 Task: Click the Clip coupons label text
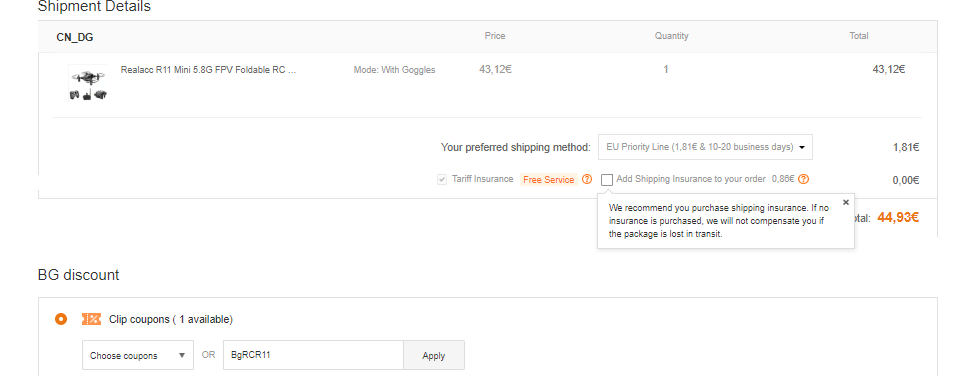(x=171, y=319)
